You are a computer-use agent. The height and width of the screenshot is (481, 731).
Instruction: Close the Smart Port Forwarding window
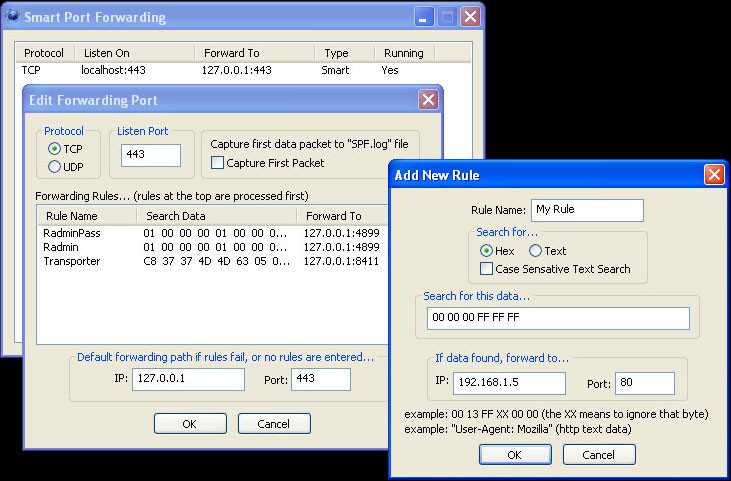(x=470, y=17)
